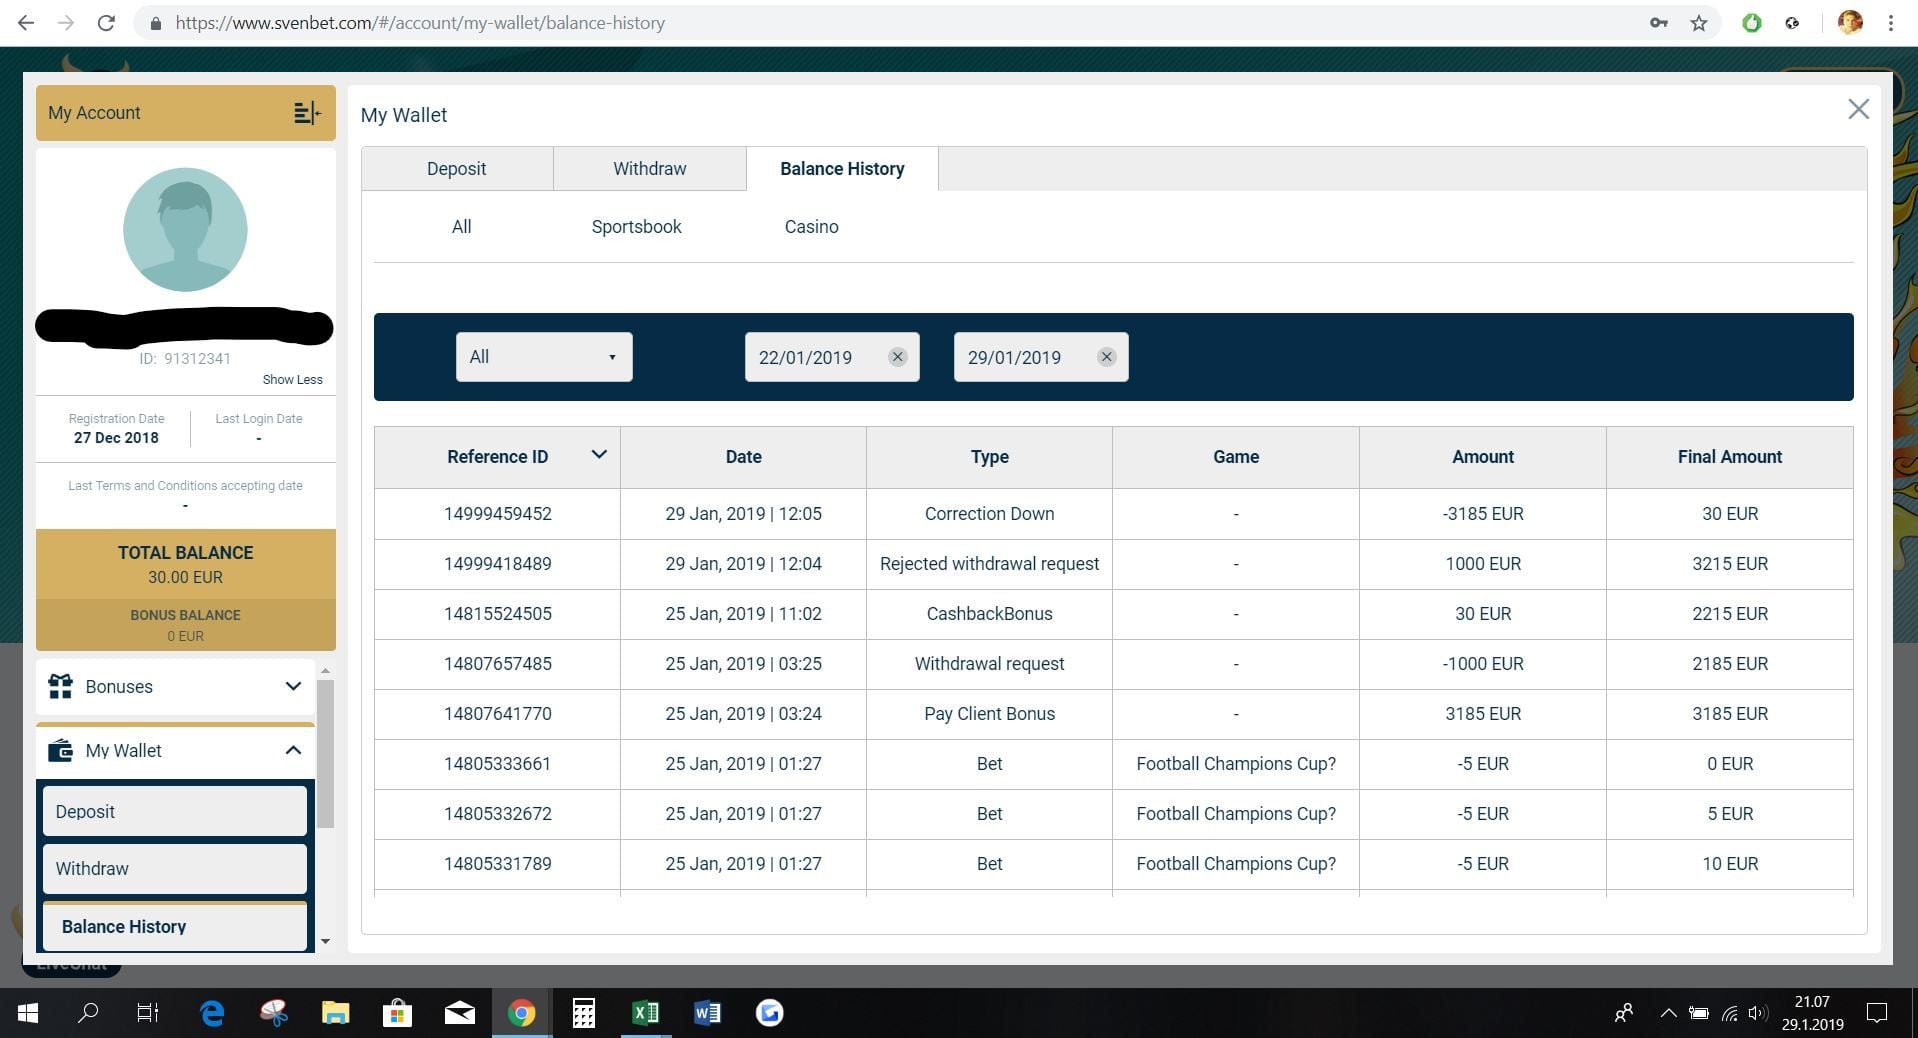Switch to the Deposit tab

click(456, 168)
